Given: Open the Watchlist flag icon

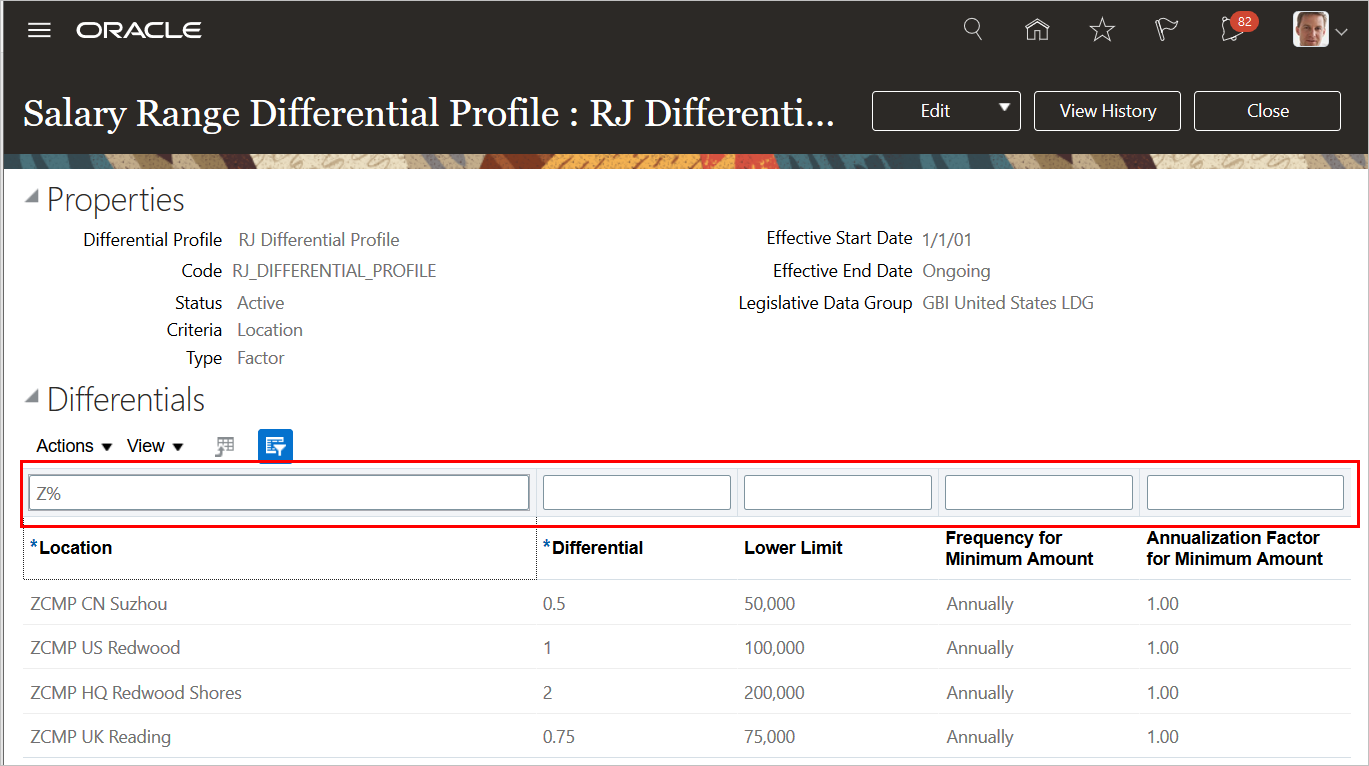Looking at the screenshot, I should [1166, 30].
